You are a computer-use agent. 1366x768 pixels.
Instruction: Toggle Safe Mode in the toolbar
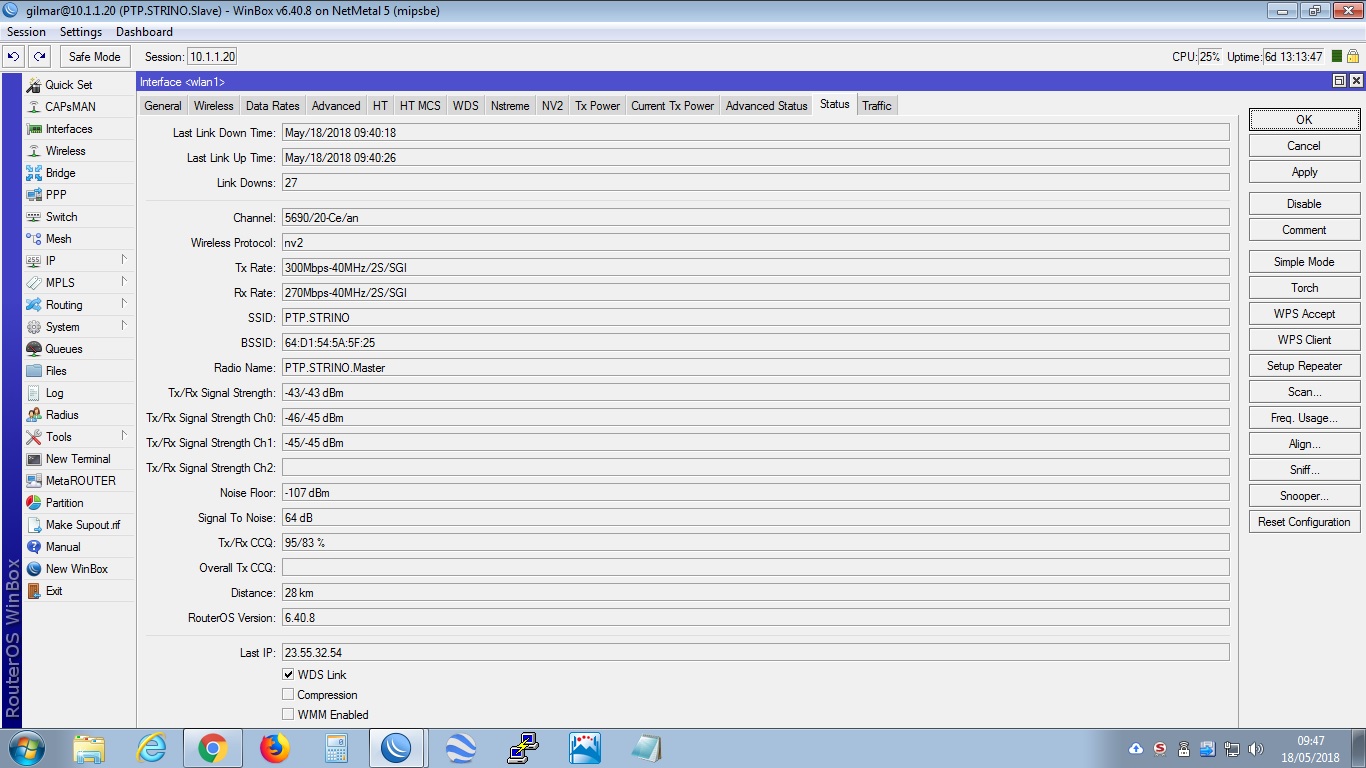click(x=95, y=57)
